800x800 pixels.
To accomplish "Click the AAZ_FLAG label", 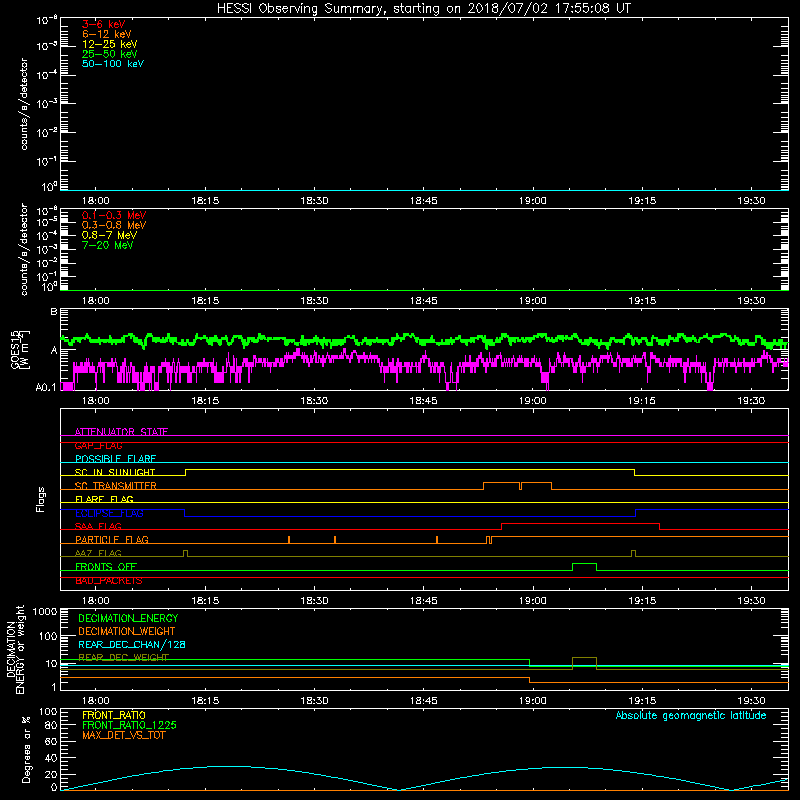I will click(98, 553).
